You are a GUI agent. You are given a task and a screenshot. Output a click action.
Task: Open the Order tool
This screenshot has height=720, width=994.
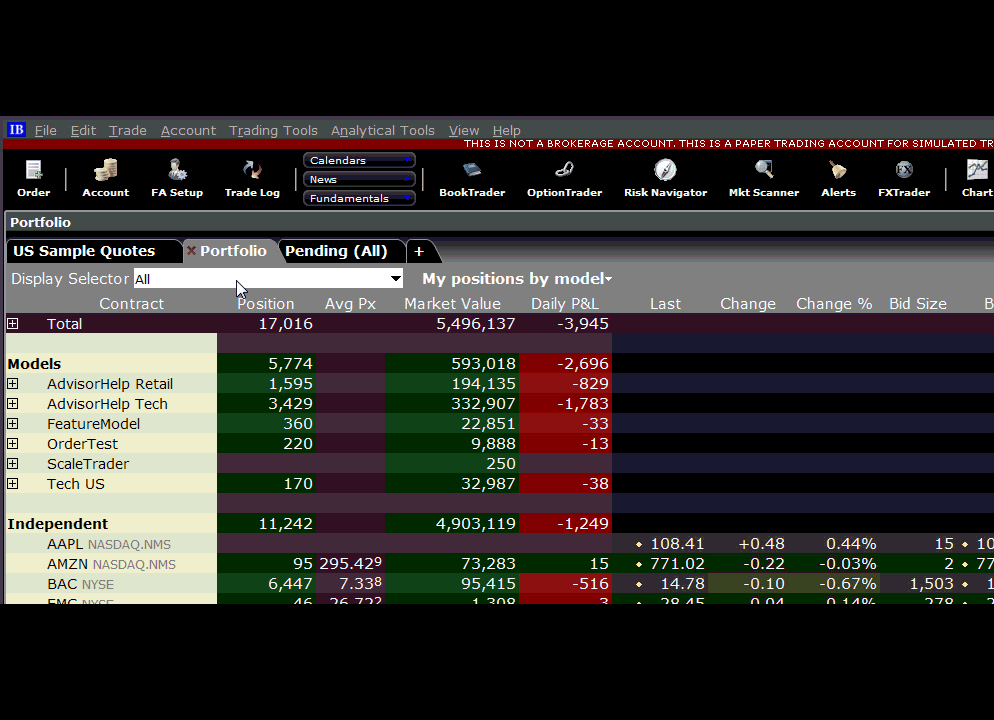pos(33,177)
